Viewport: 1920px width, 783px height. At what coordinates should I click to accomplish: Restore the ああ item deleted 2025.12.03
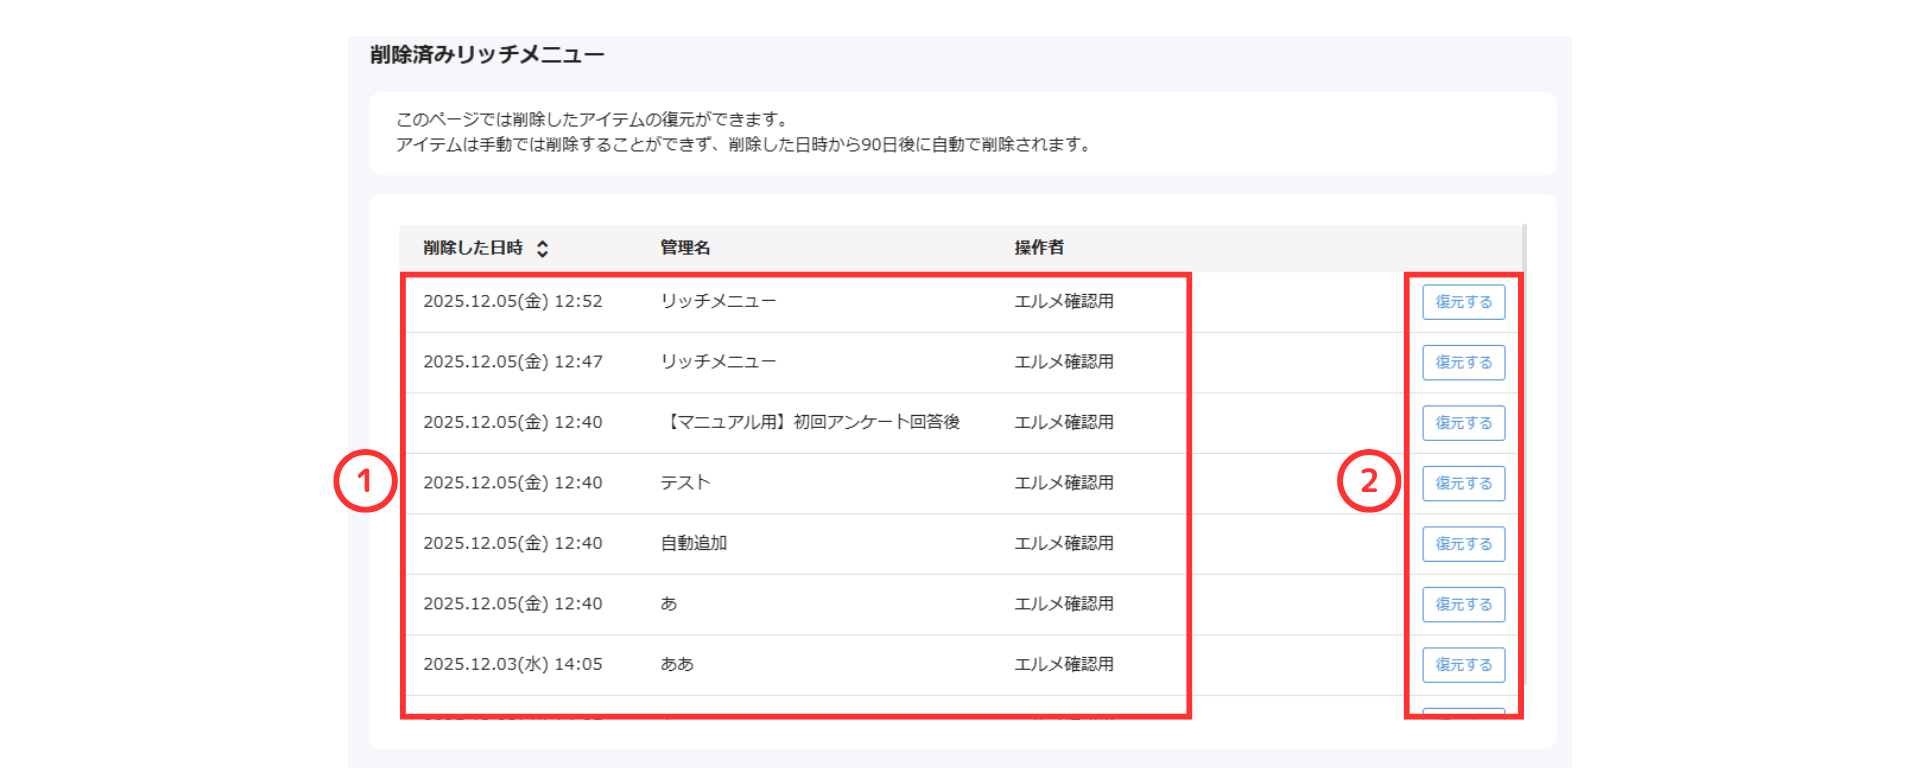coord(1463,665)
